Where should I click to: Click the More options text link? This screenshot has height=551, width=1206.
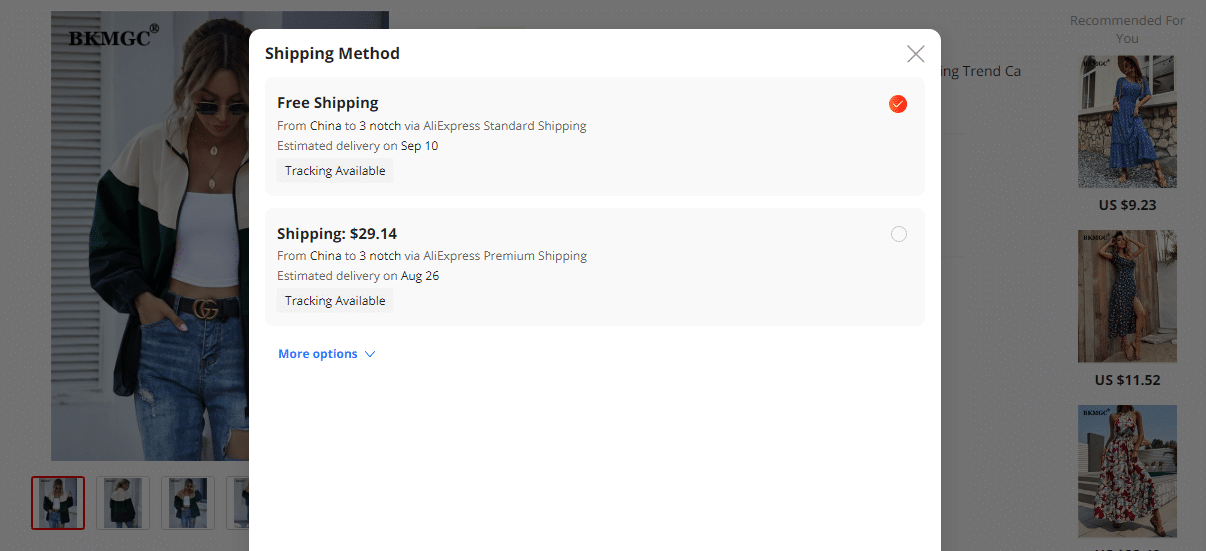(x=317, y=354)
